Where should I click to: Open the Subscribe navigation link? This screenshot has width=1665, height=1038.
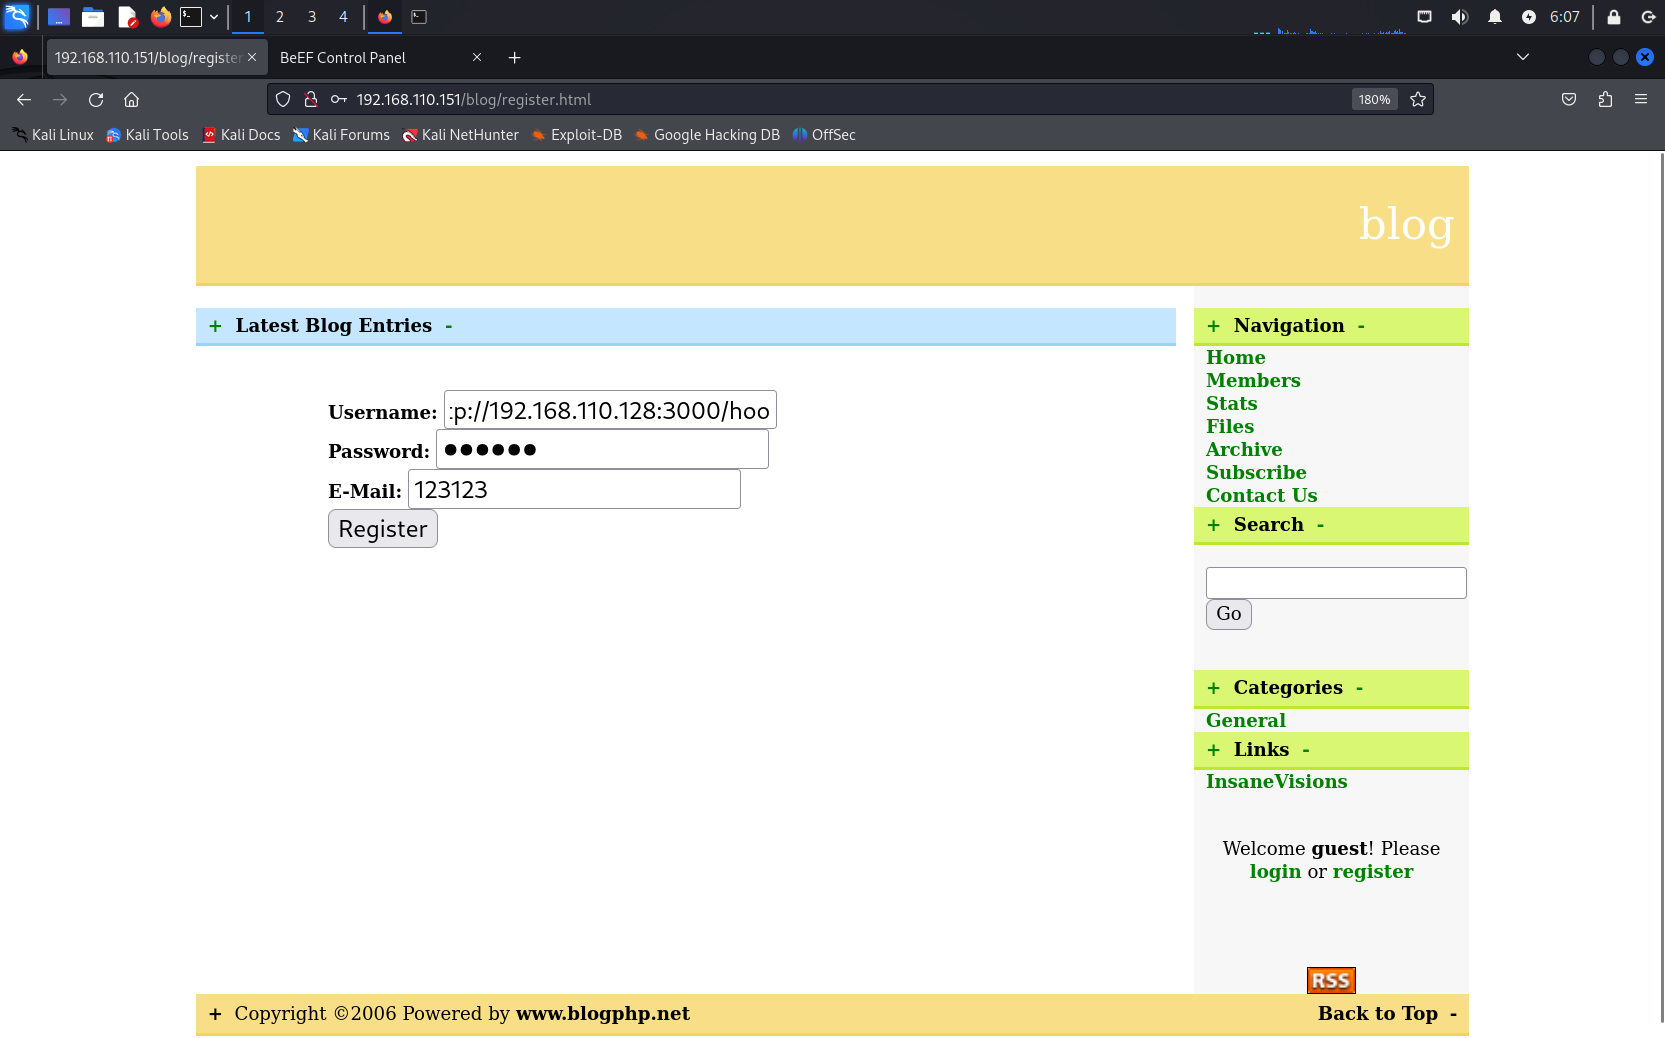click(1256, 472)
